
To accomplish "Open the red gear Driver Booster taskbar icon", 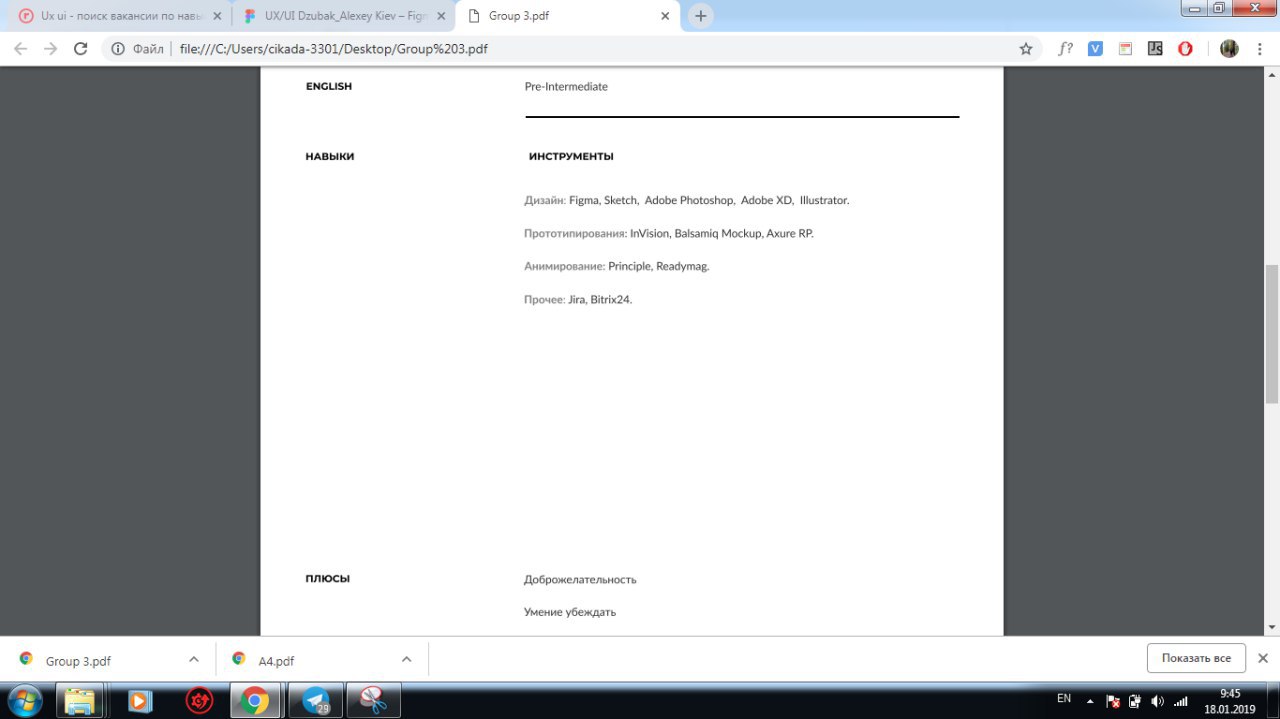I will pyautogui.click(x=201, y=700).
